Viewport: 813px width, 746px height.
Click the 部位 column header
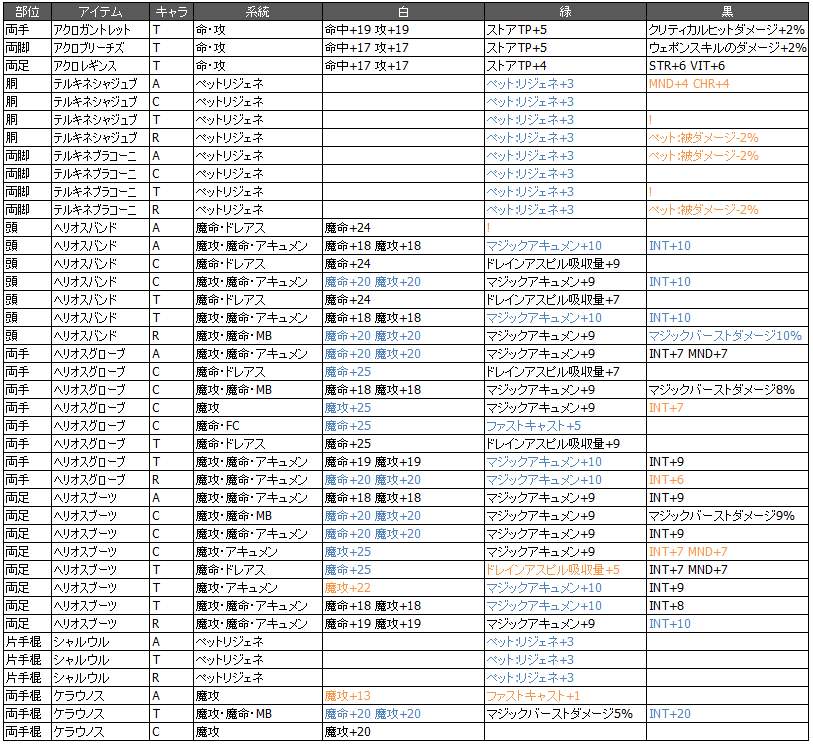pos(27,11)
